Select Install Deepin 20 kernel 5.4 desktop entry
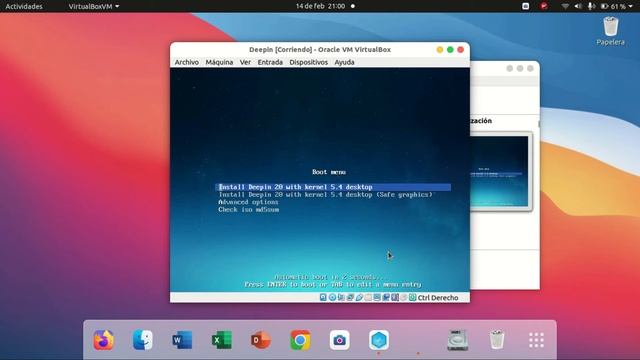The image size is (640, 360). coord(333,187)
